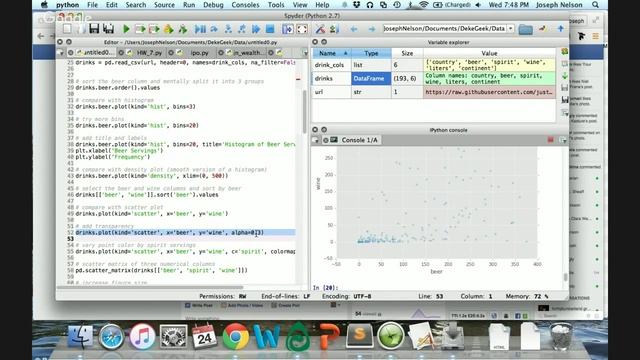Open Google Chrome from the dock
The height and width of the screenshot is (360, 640).
point(236,336)
